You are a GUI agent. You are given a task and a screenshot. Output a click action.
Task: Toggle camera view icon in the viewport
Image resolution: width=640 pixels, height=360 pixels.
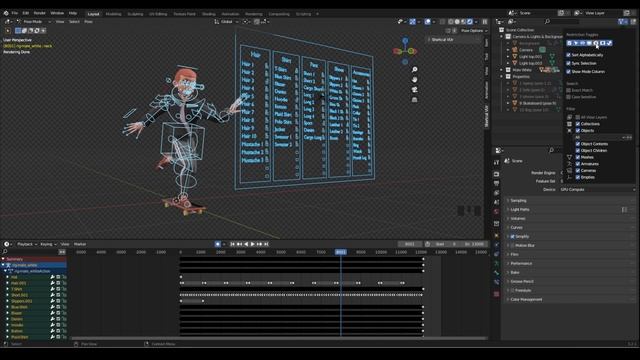click(414, 89)
